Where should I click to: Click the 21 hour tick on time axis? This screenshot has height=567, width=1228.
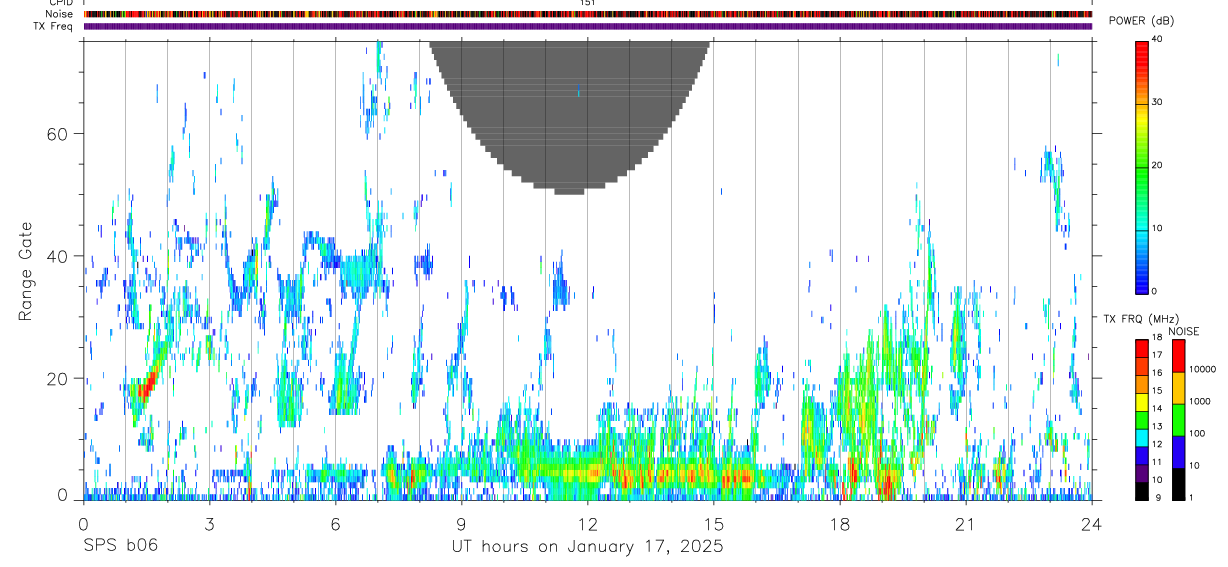965,523
